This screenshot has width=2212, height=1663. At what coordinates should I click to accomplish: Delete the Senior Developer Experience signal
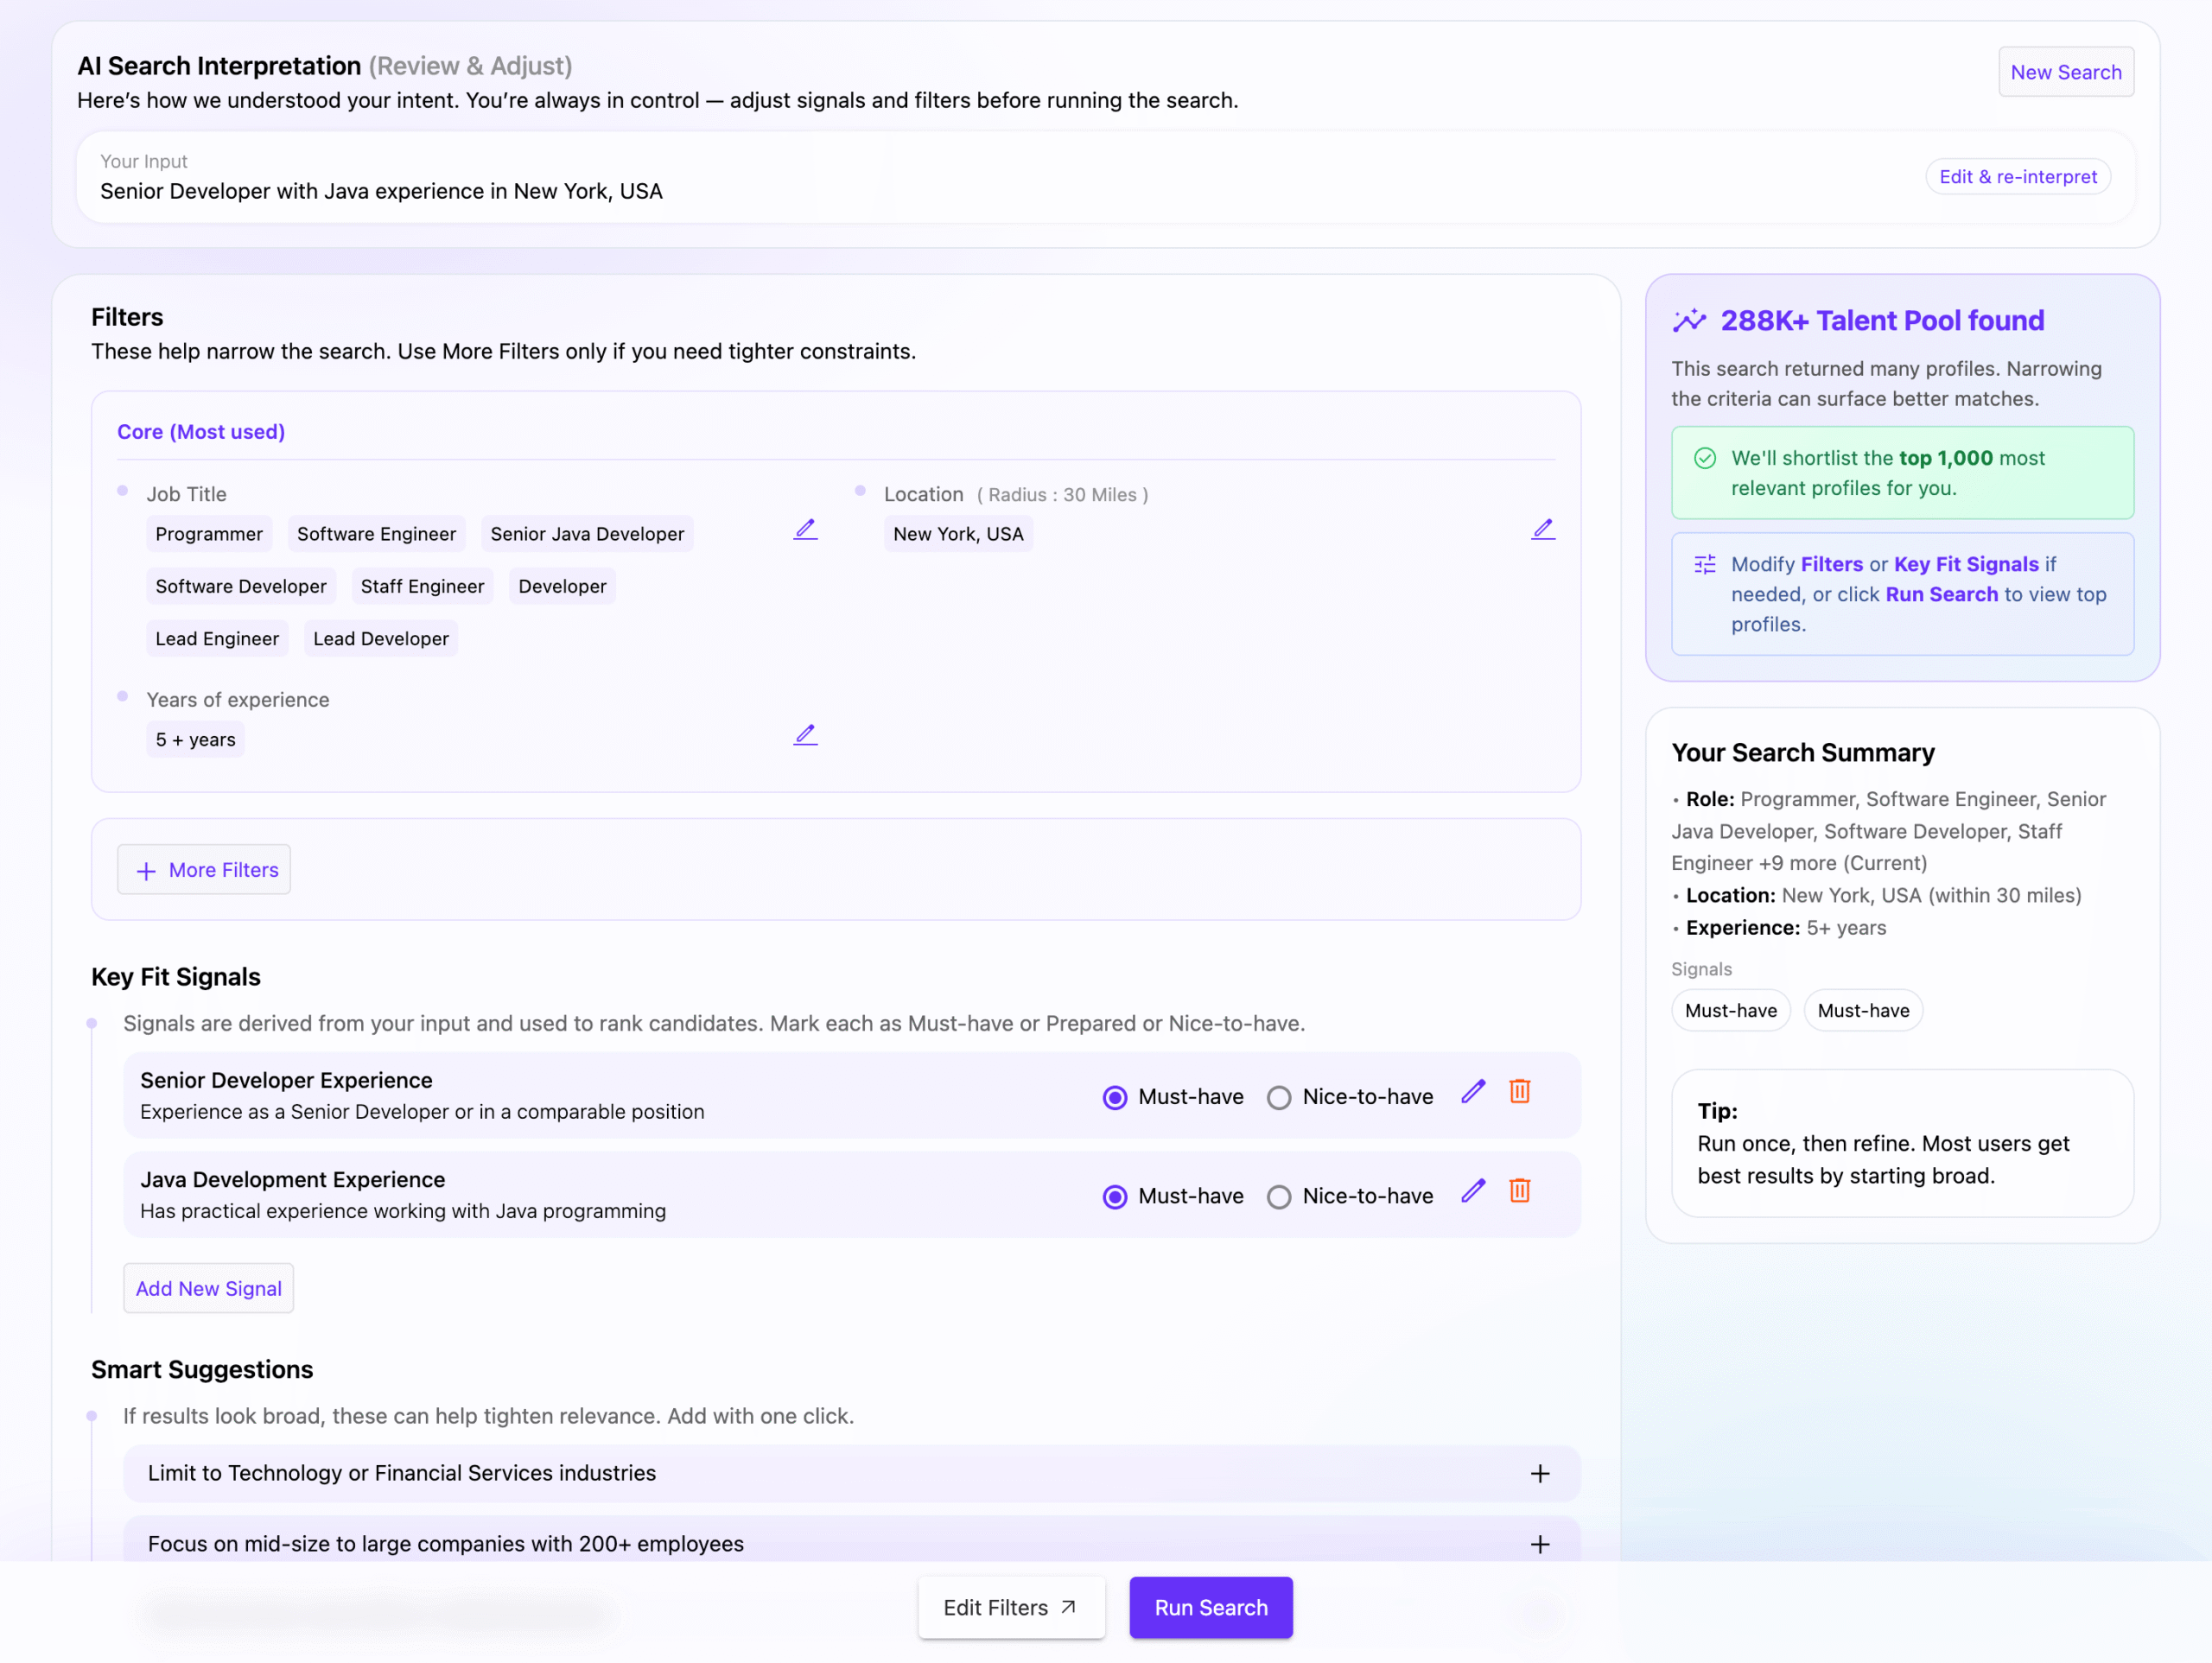pos(1519,1092)
